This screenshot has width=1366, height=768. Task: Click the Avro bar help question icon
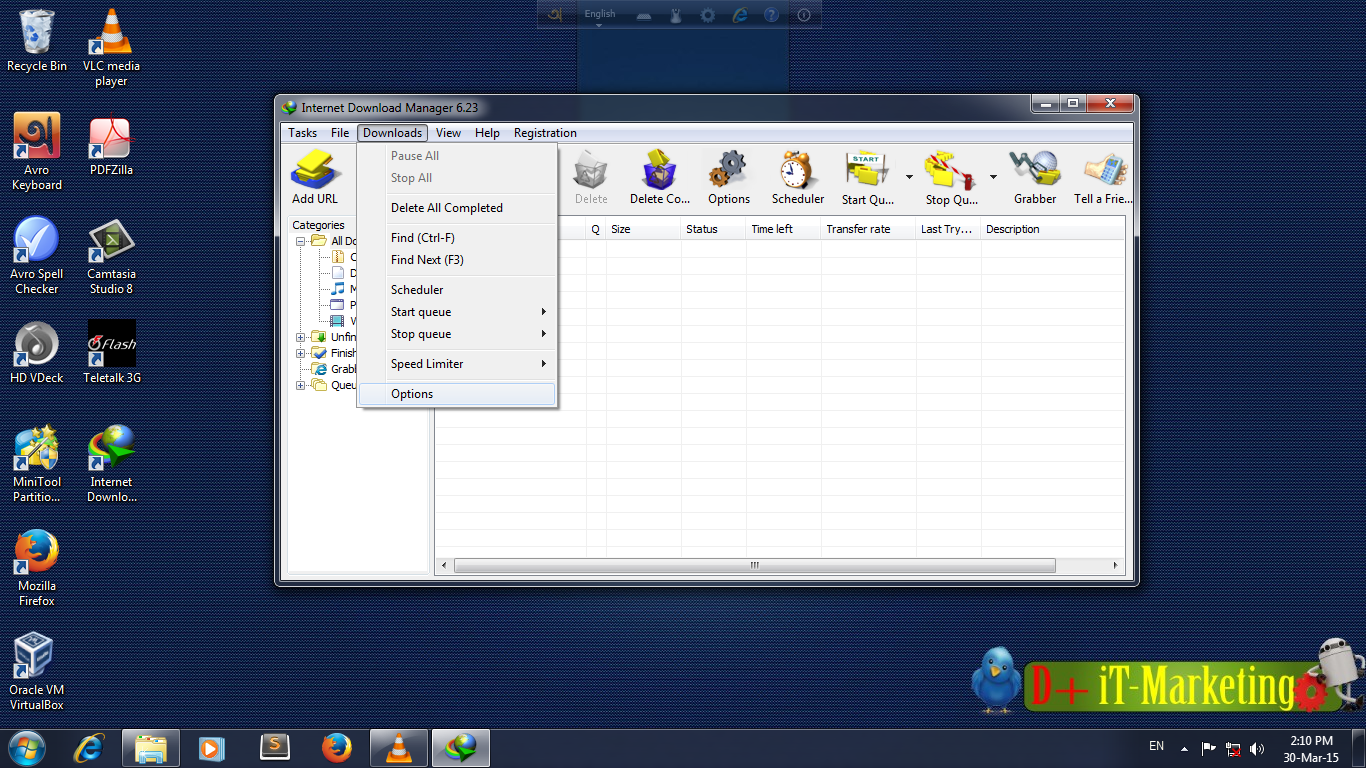coord(771,14)
